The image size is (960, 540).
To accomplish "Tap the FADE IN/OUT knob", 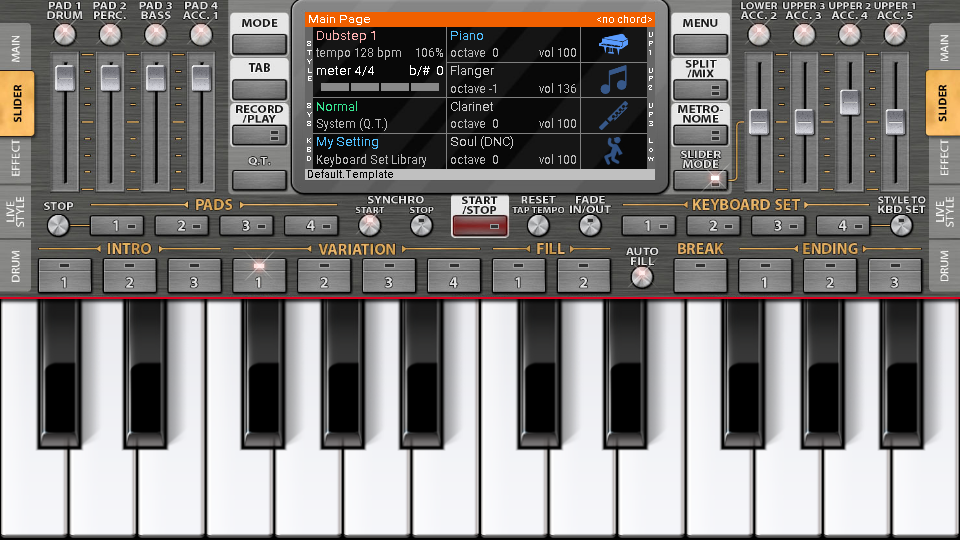I will 590,226.
